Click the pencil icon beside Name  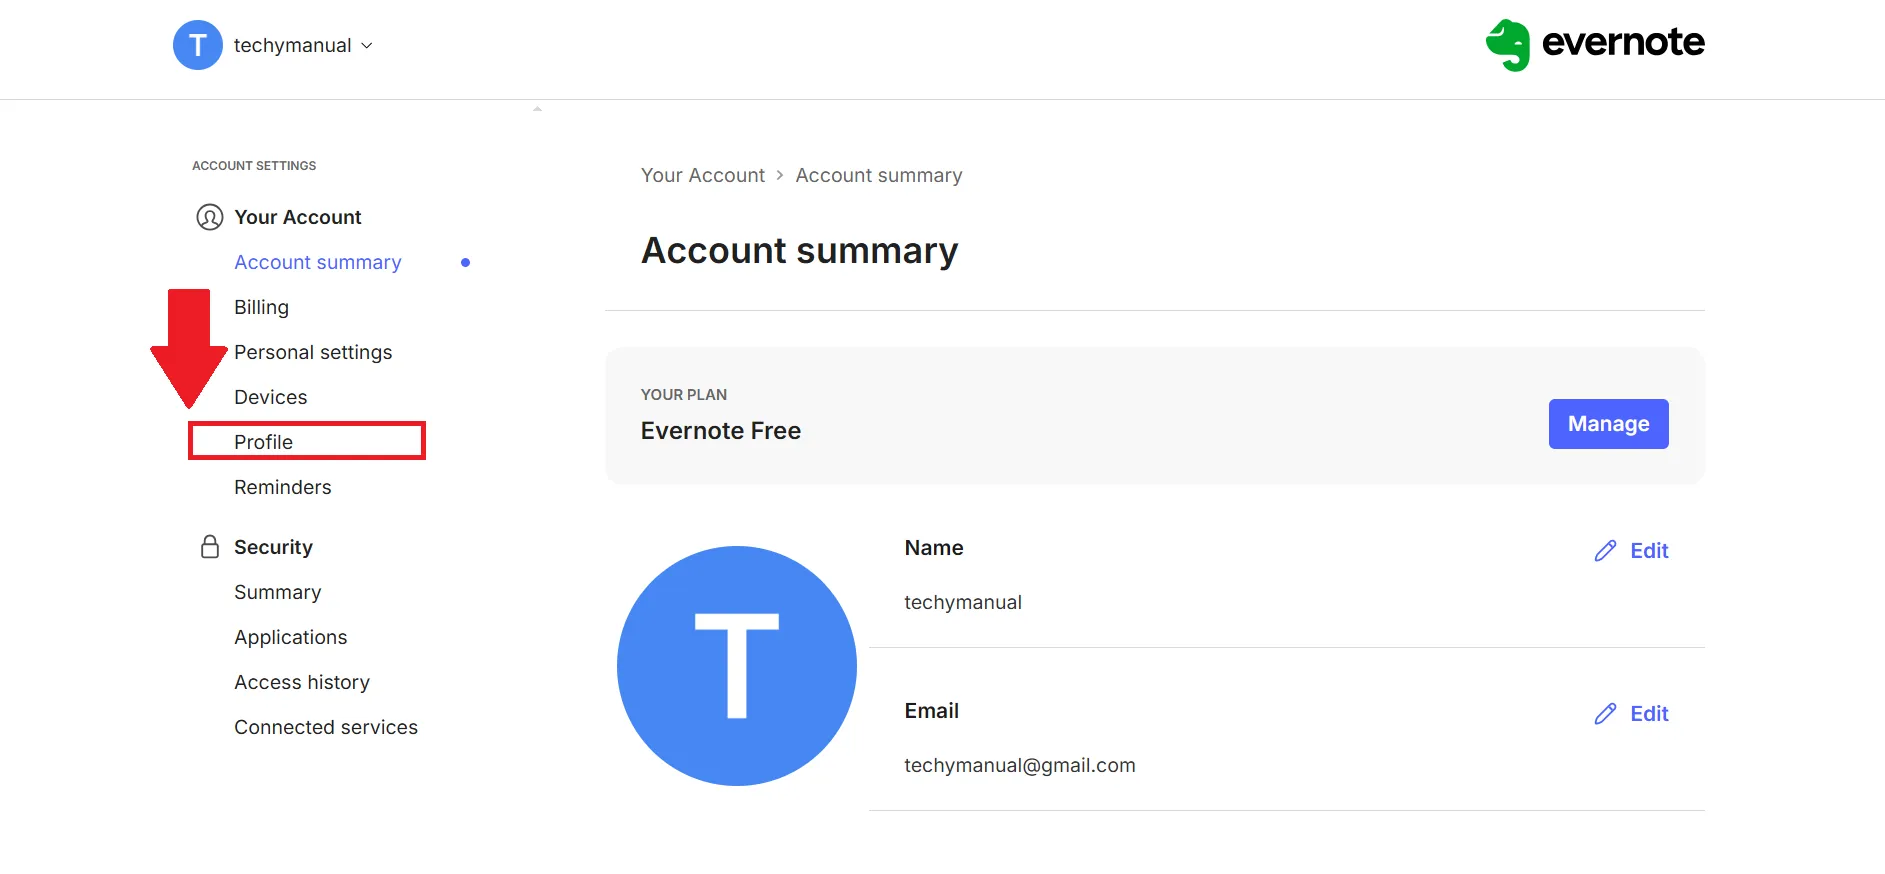1605,550
